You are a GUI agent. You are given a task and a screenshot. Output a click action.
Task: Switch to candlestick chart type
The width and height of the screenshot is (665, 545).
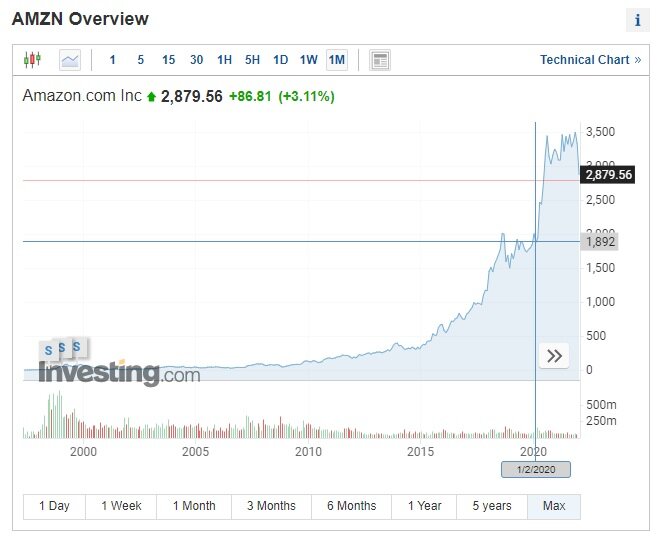[32, 60]
